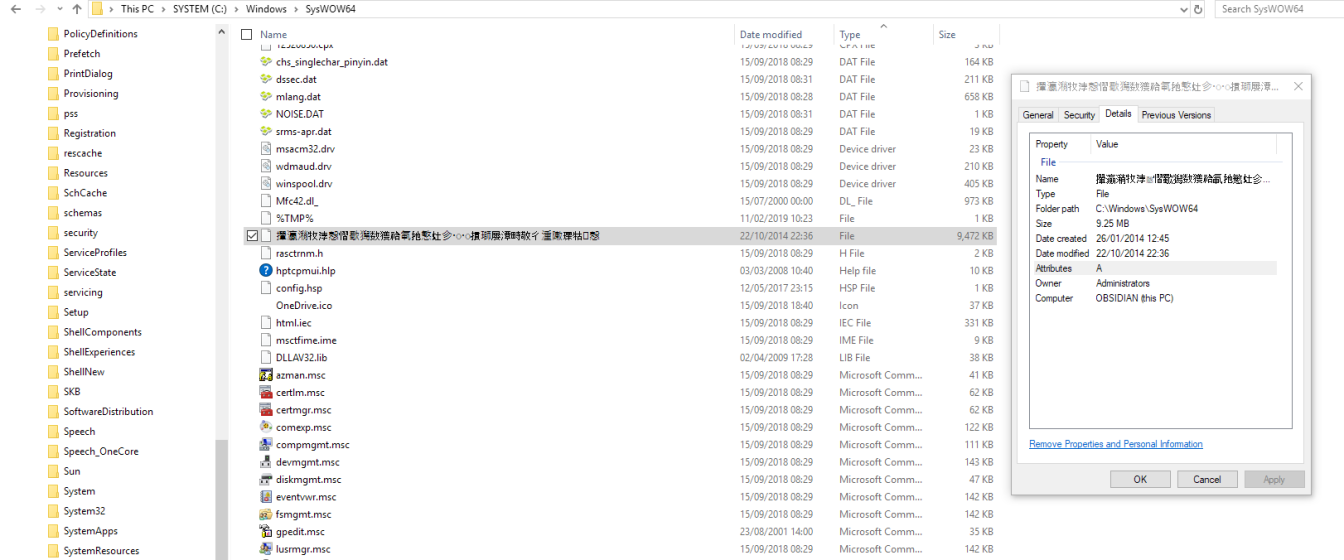Screen dimensions: 1344x560
Task: Select srms-apr.dat file icon
Action: (266, 131)
